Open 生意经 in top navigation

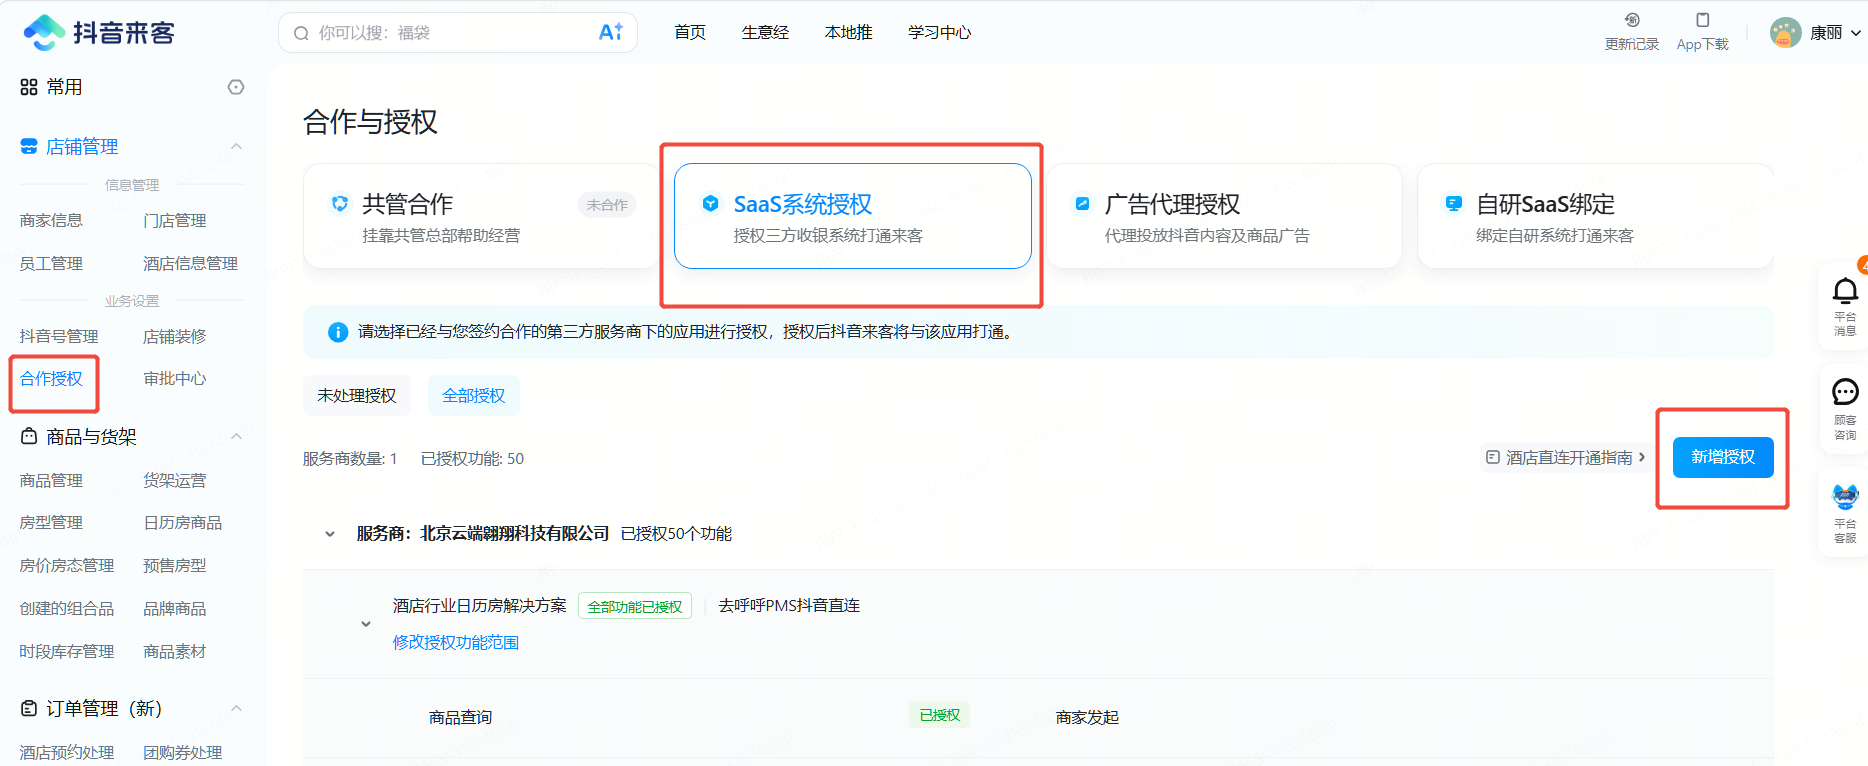[765, 33]
